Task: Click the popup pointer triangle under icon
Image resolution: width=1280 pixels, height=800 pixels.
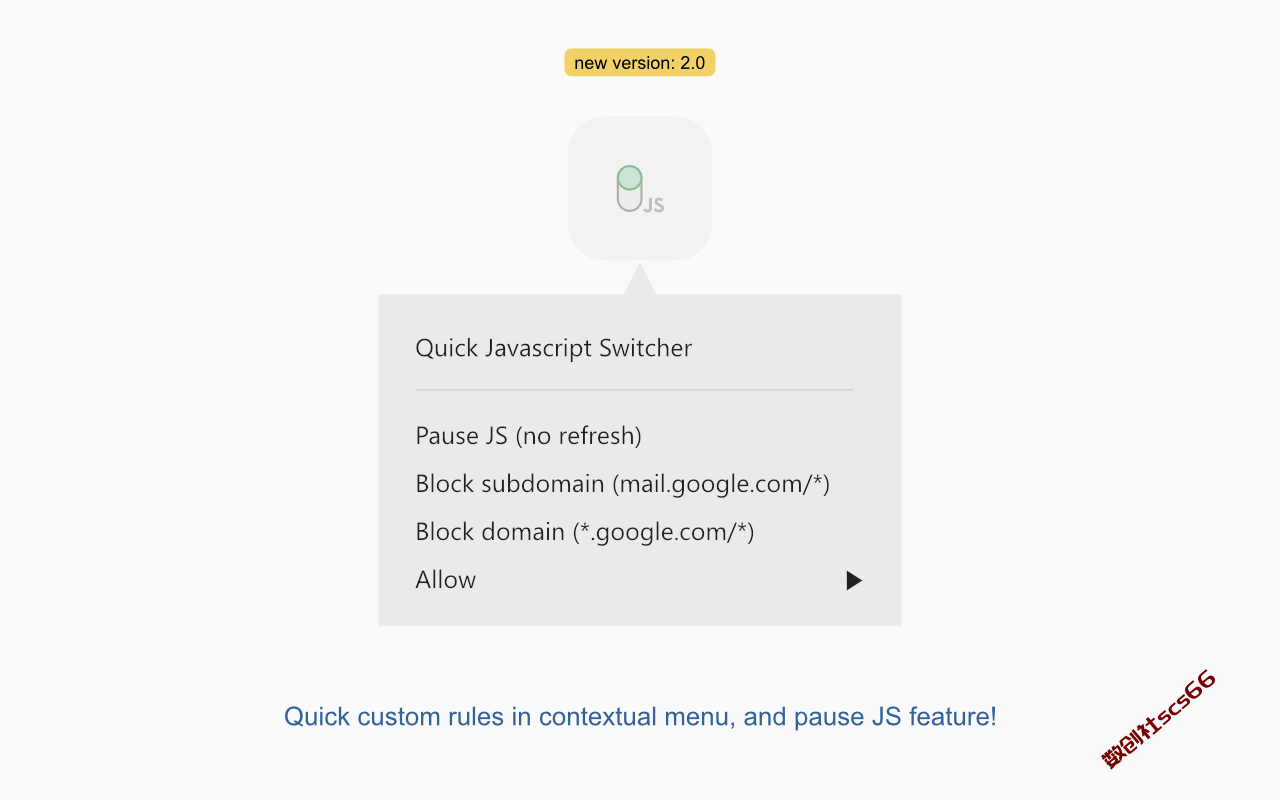Action: click(640, 279)
